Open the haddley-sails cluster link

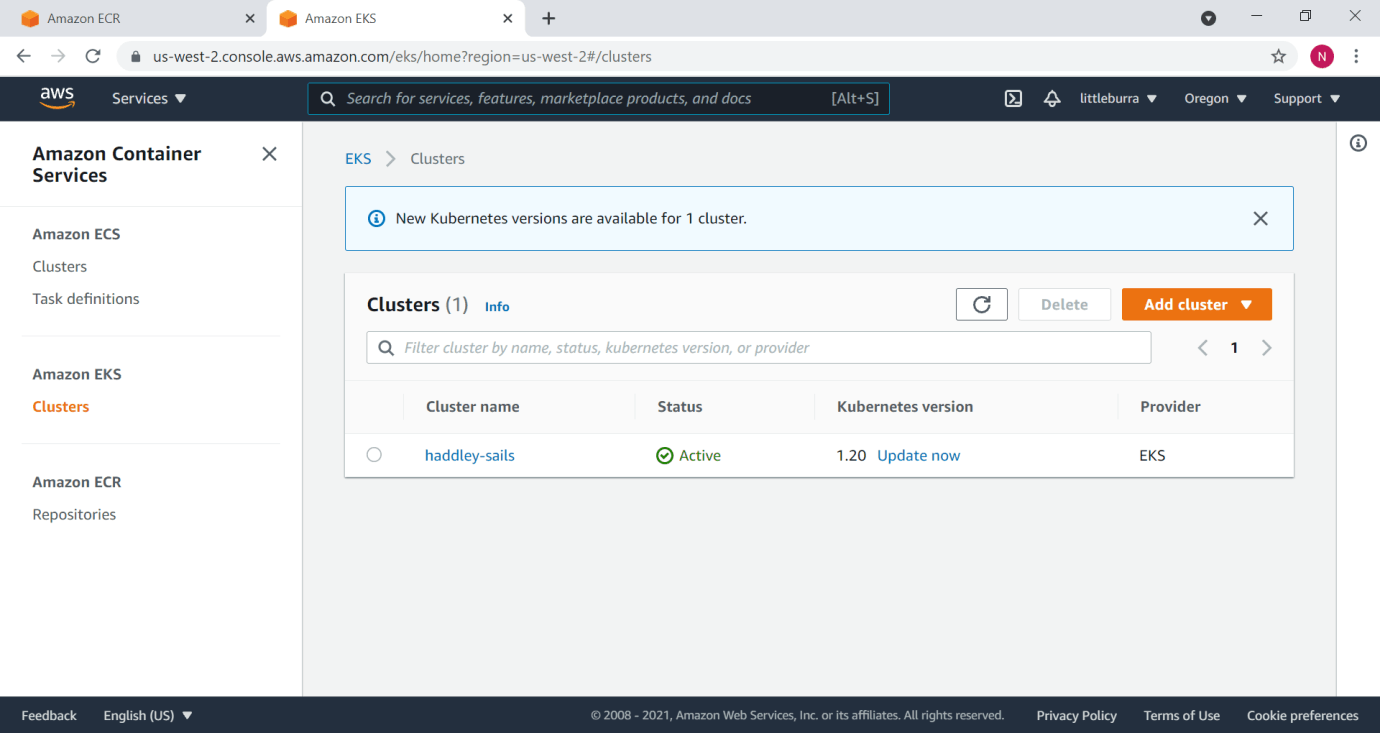pyautogui.click(x=470, y=456)
